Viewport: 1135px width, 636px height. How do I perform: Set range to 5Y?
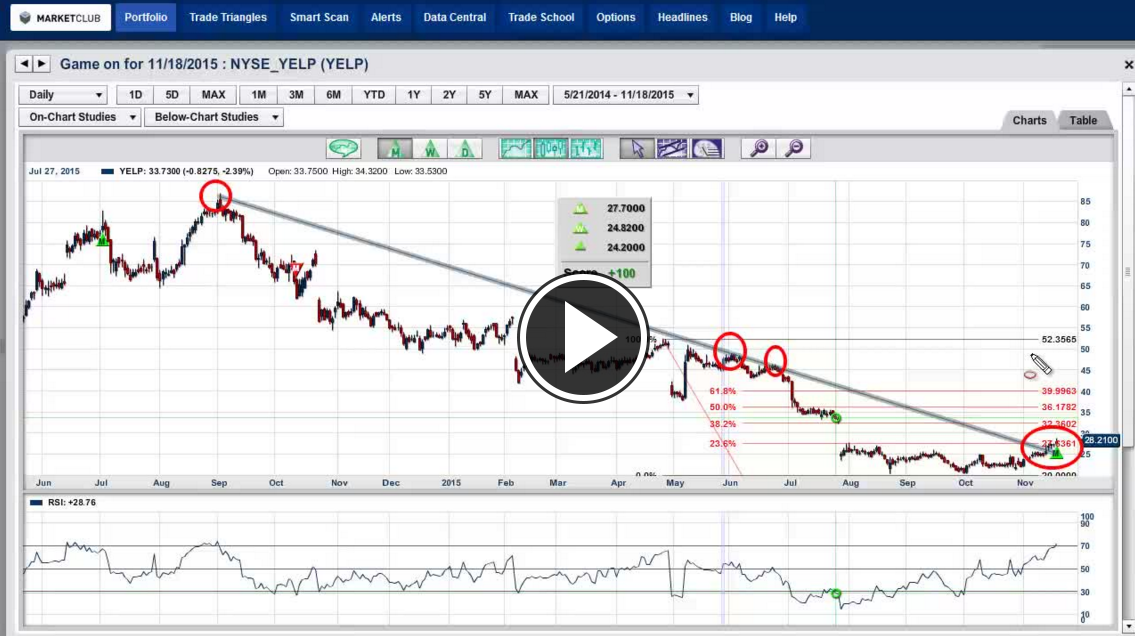coord(485,95)
